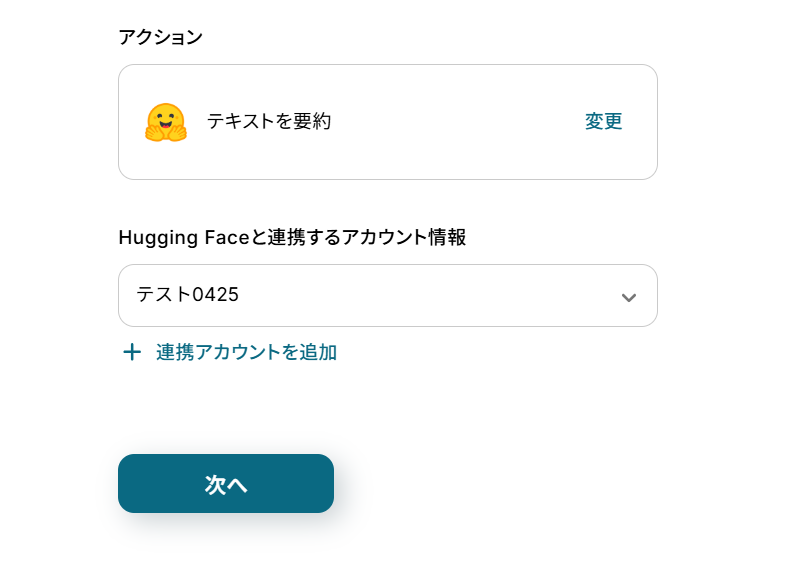Add a linked account with plus sign
This screenshot has width=787, height=567.
pyautogui.click(x=131, y=352)
